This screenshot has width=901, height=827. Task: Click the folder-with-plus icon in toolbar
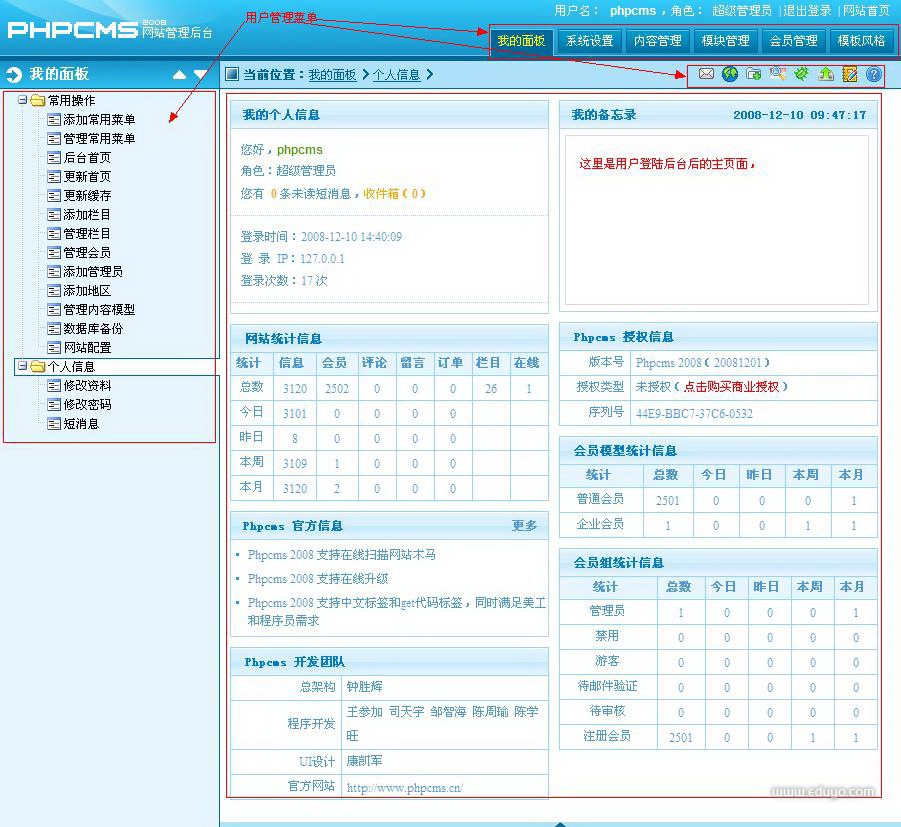(x=754, y=74)
